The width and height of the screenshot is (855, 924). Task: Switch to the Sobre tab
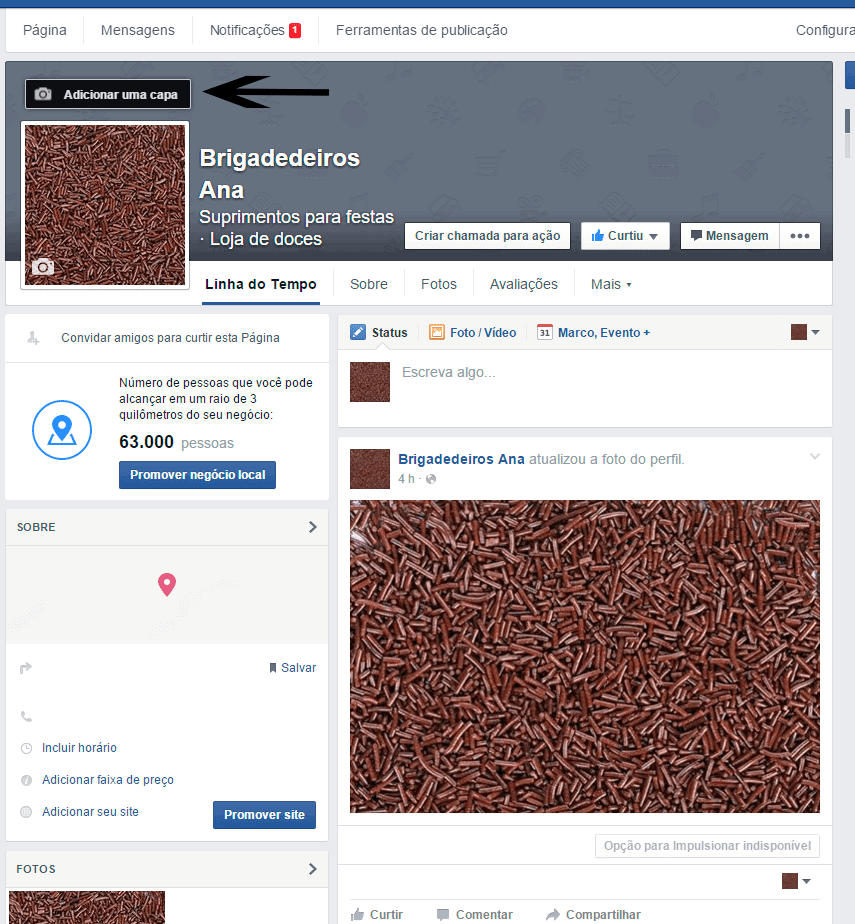(368, 284)
